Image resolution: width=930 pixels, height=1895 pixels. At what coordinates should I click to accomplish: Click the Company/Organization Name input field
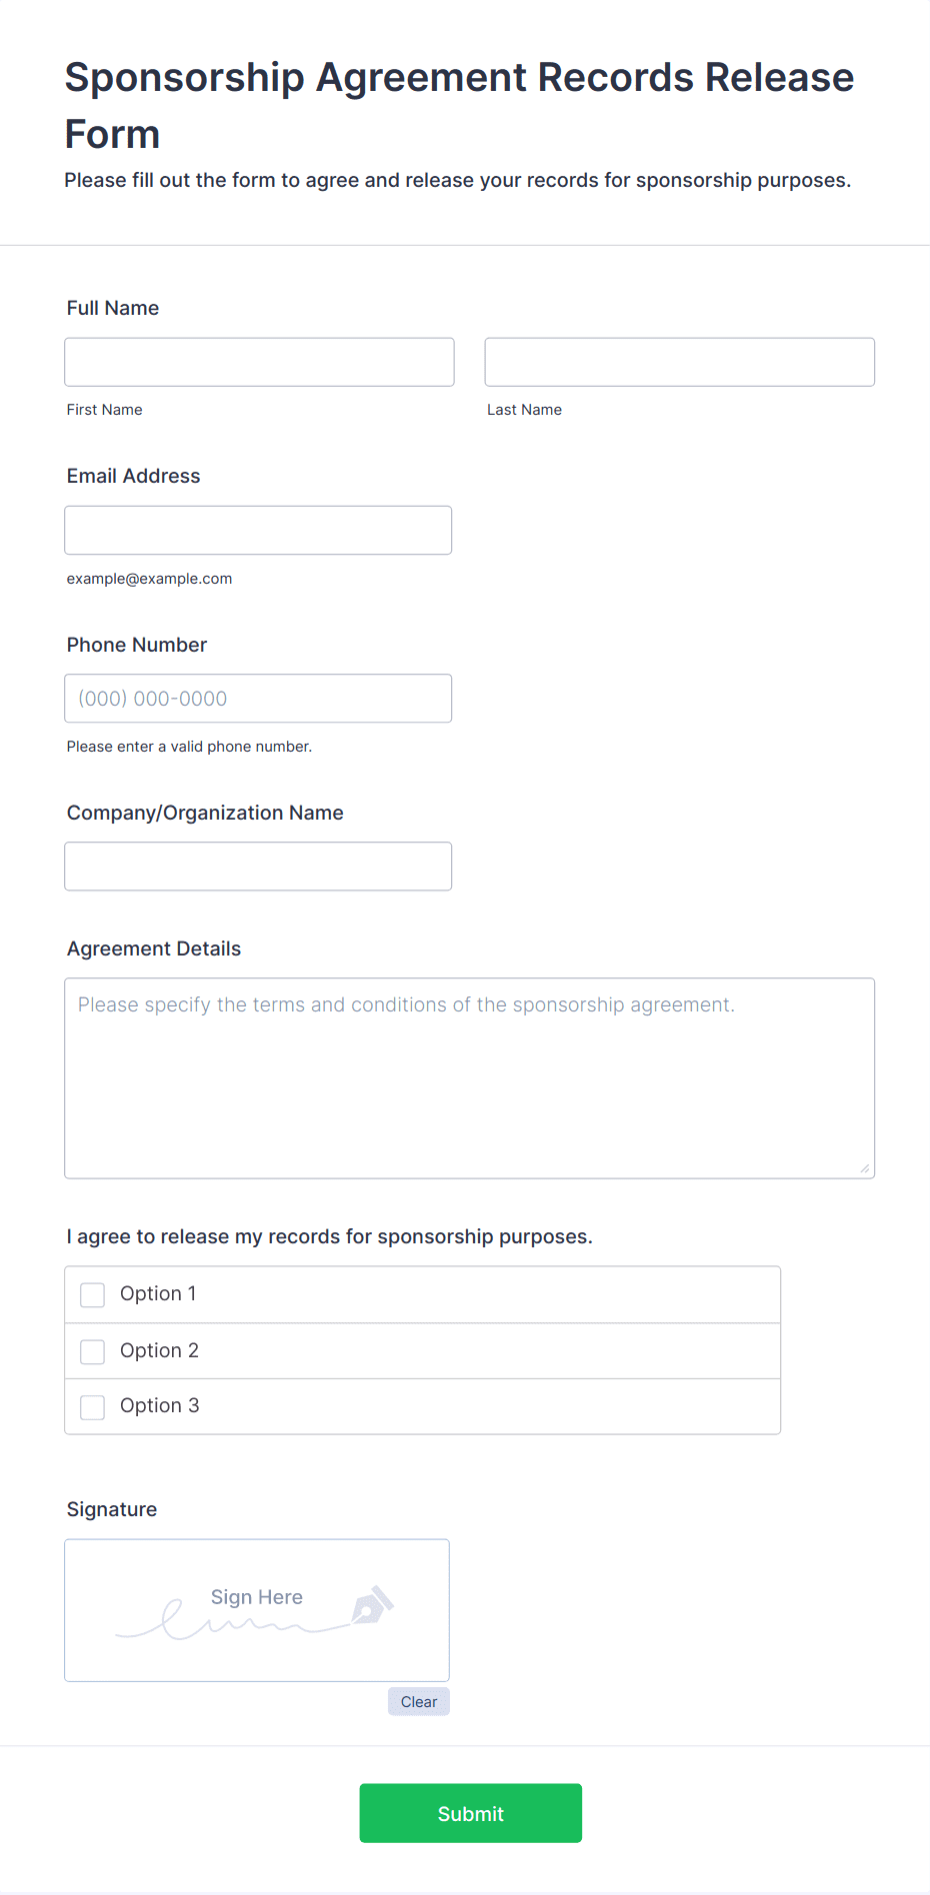point(258,866)
